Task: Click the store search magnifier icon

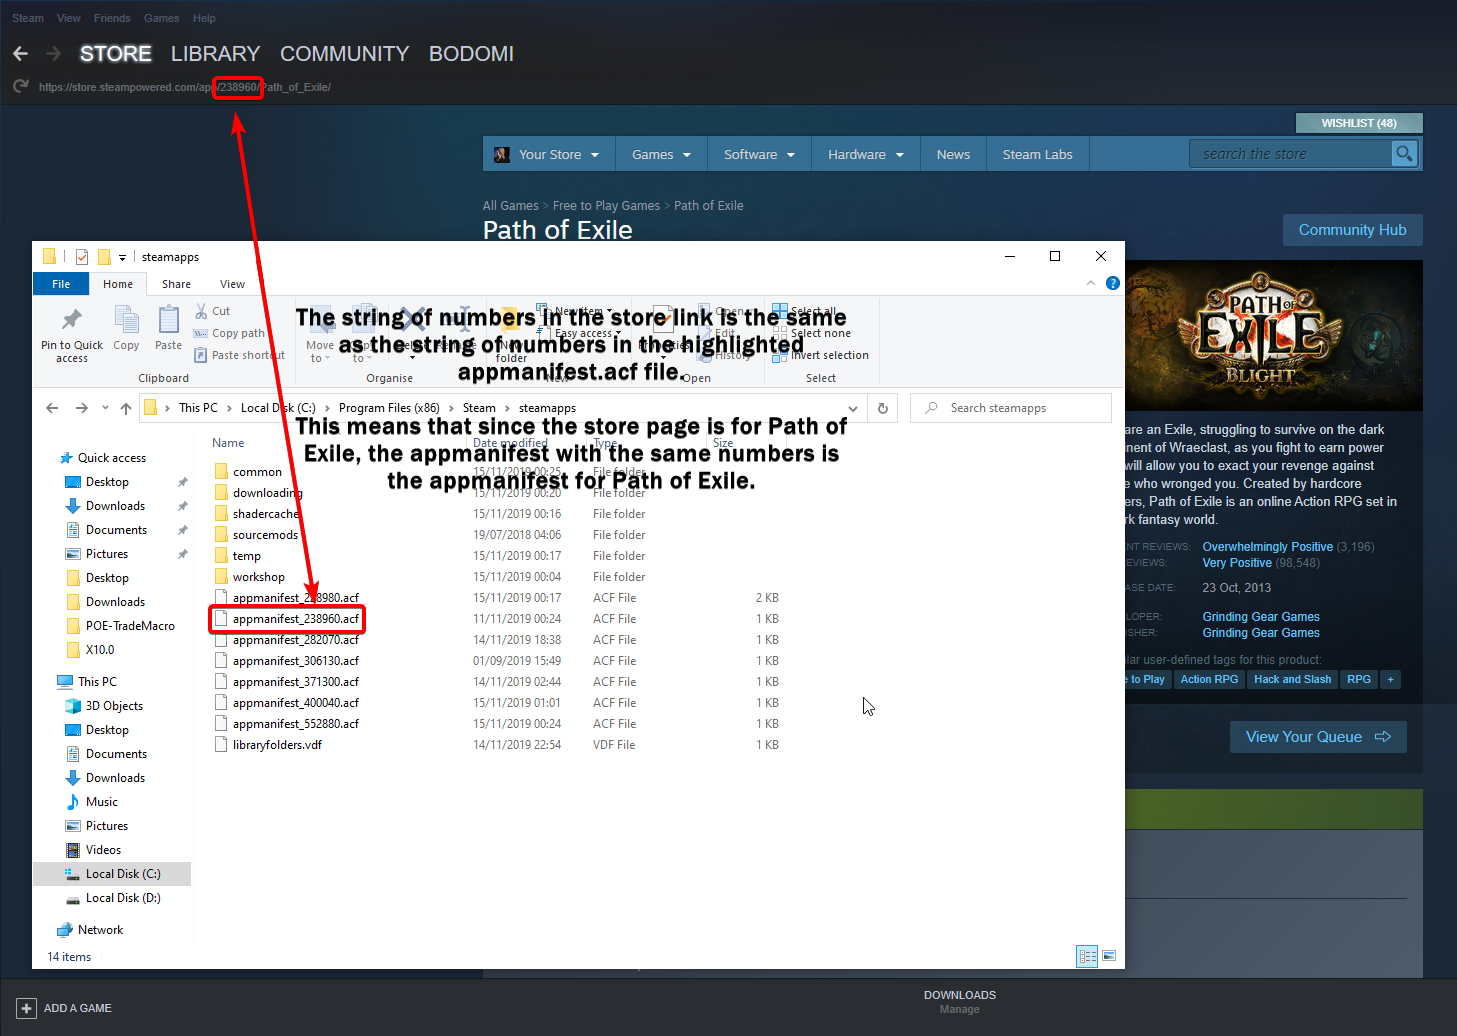Action: tap(1404, 153)
